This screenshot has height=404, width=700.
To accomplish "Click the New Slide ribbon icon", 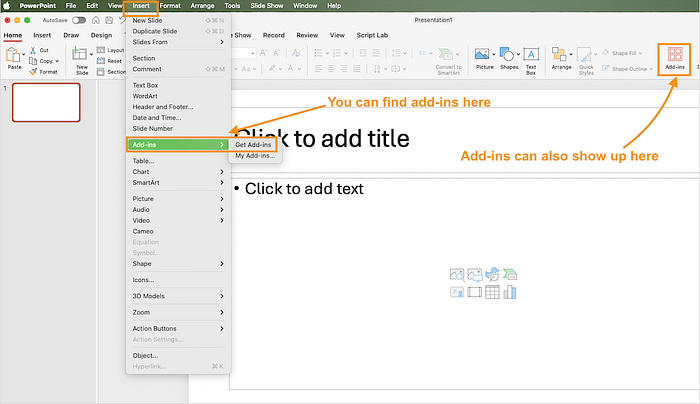I will coord(79,54).
